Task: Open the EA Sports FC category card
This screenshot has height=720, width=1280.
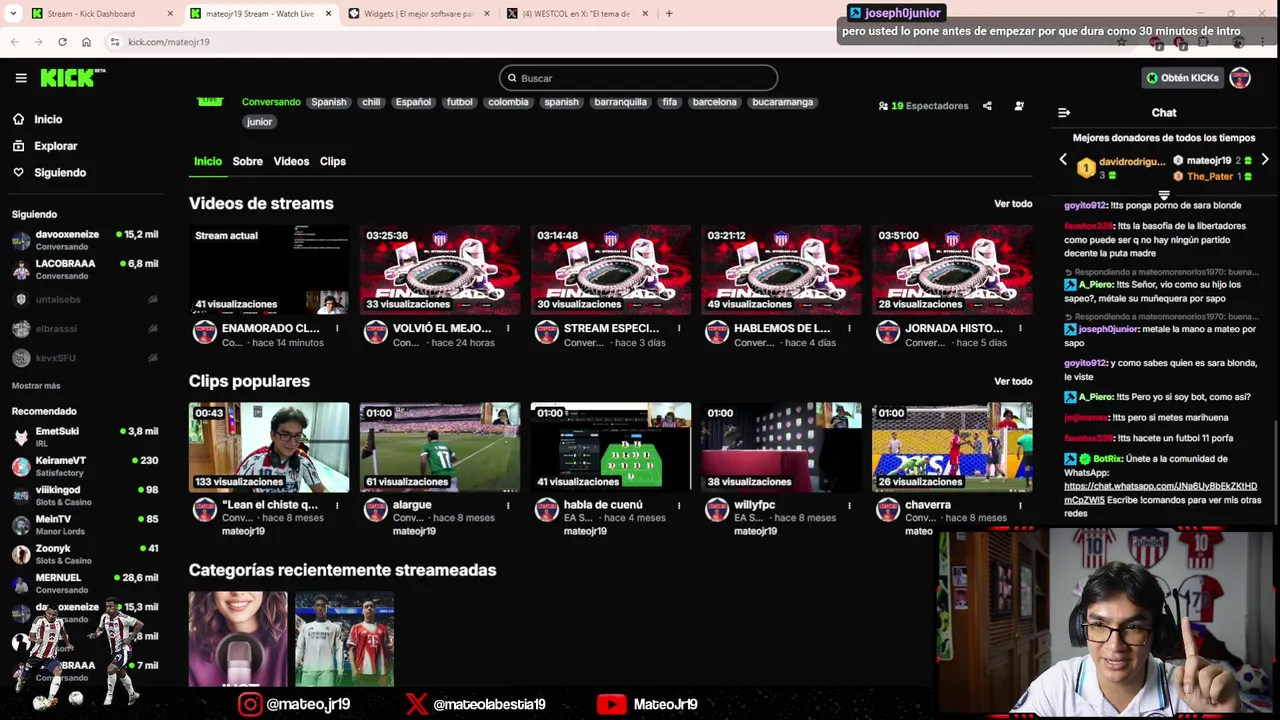Action: tap(344, 639)
